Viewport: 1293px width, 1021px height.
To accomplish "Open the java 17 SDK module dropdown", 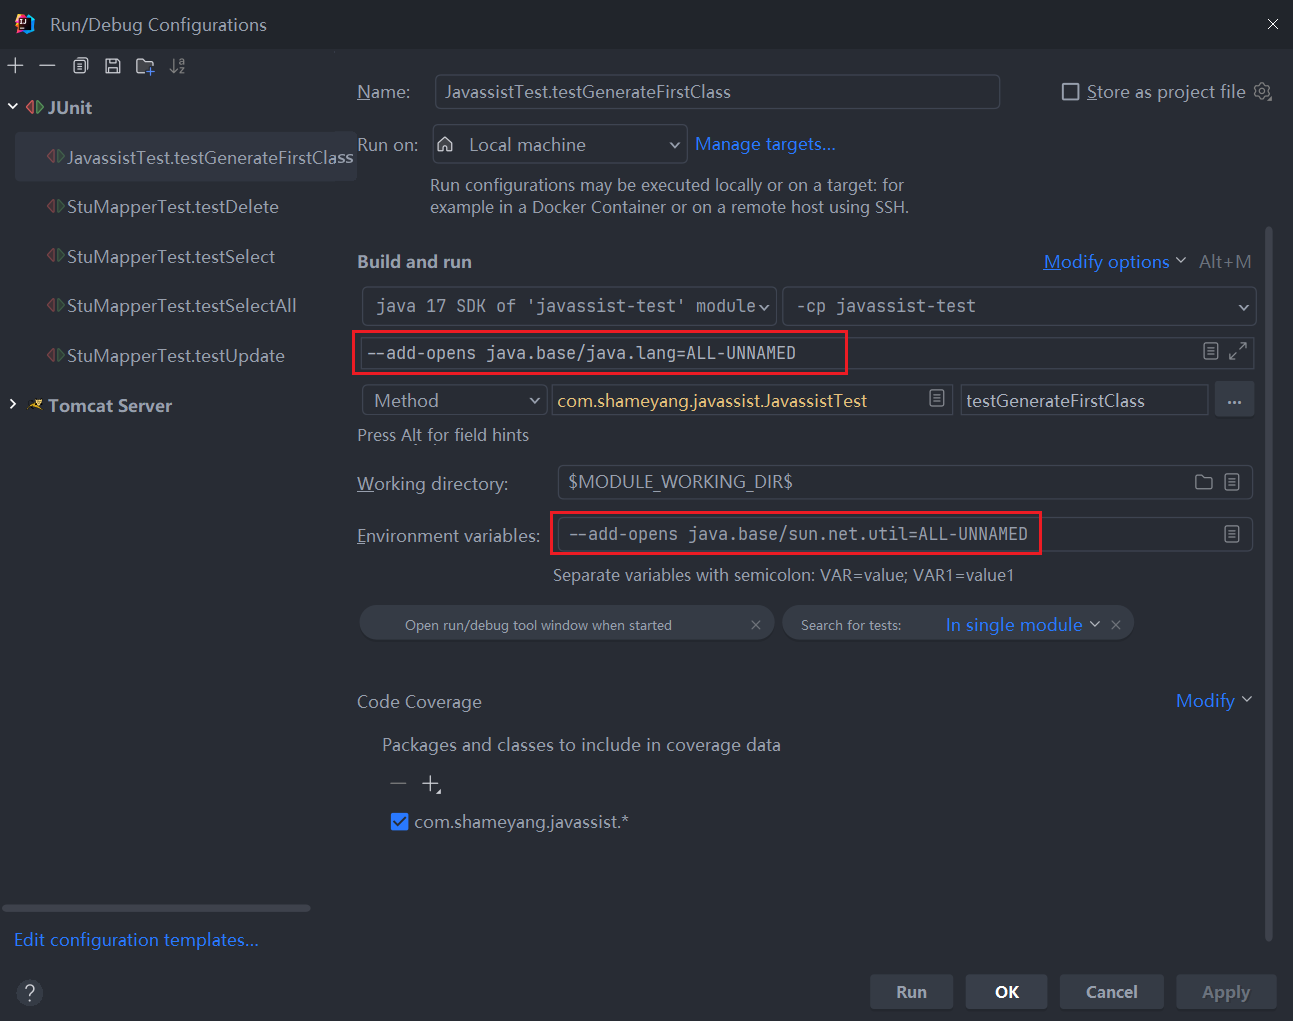I will [x=570, y=306].
